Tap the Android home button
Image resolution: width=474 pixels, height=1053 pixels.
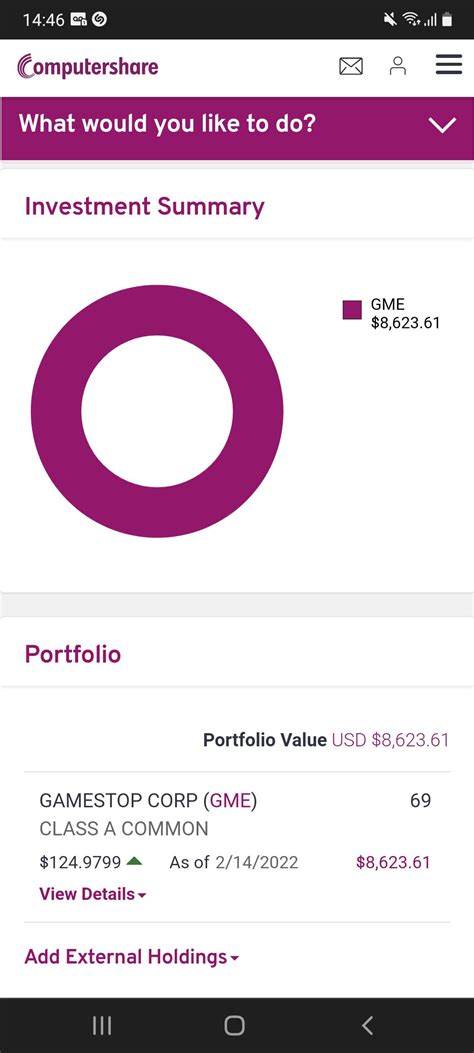tap(234, 1025)
